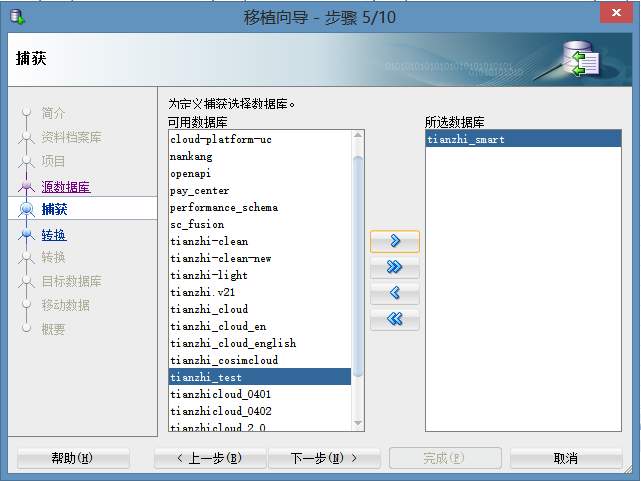Select highlighted tianzhi_test database entry
Viewport: 641px width, 481px height.
[260, 377]
